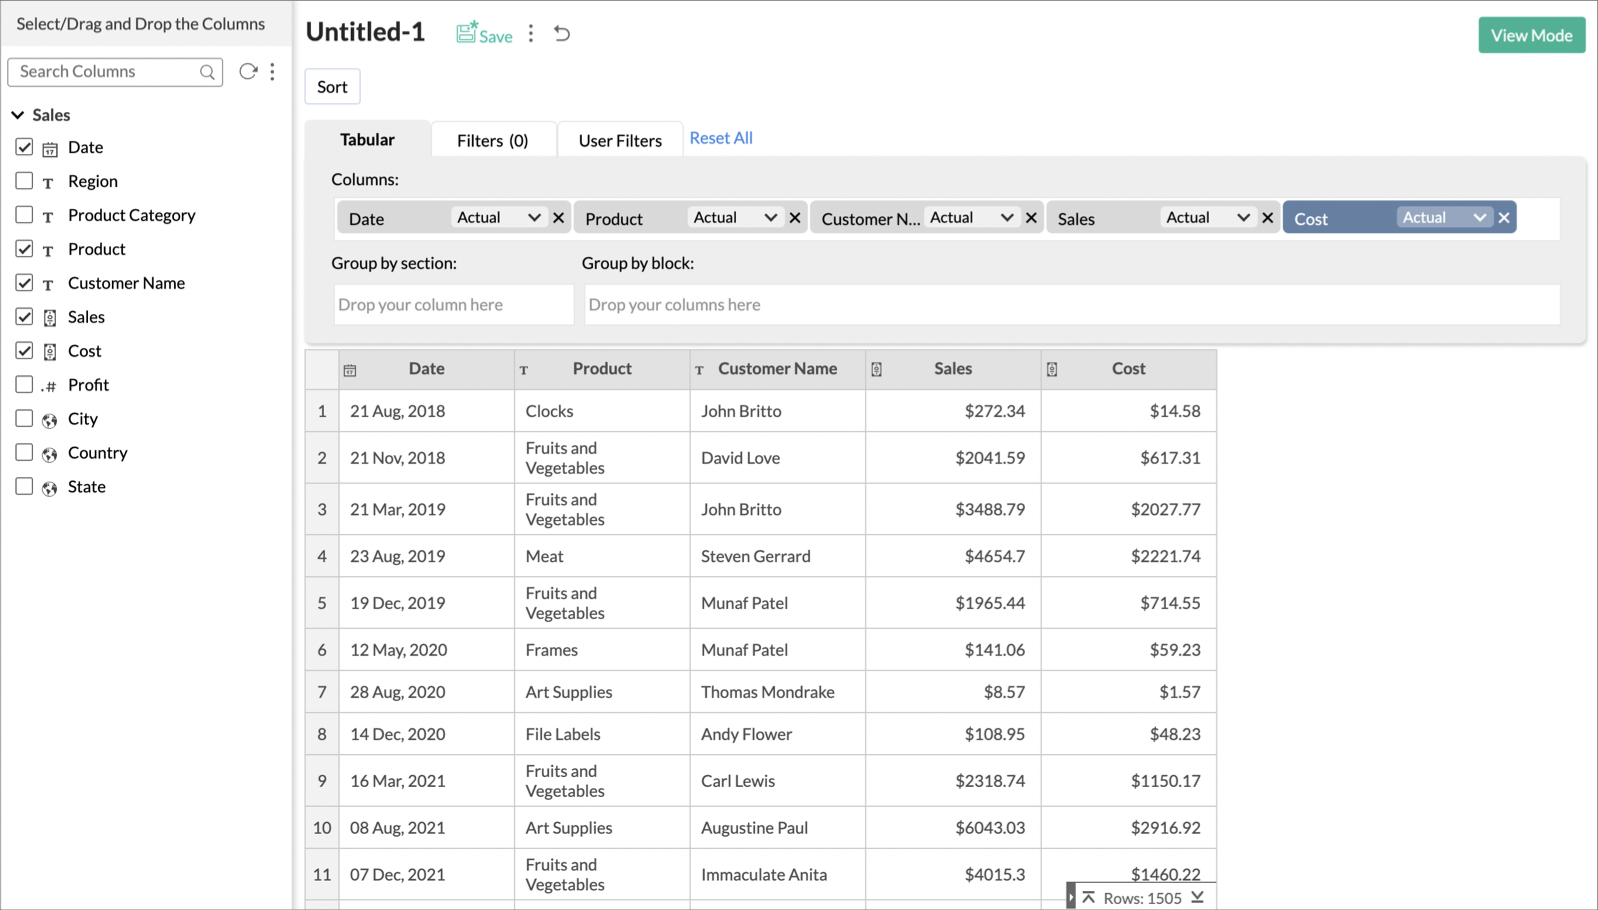Click the Group by section drop field

pyautogui.click(x=454, y=305)
